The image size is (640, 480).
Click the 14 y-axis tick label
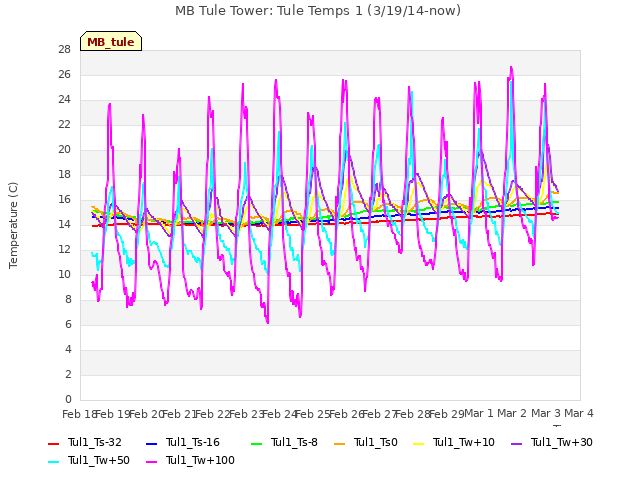64,224
